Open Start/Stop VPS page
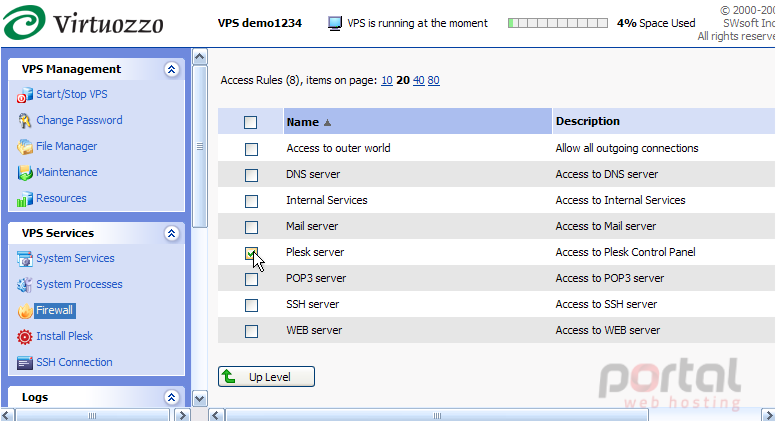This screenshot has width=776, height=422. click(72, 94)
